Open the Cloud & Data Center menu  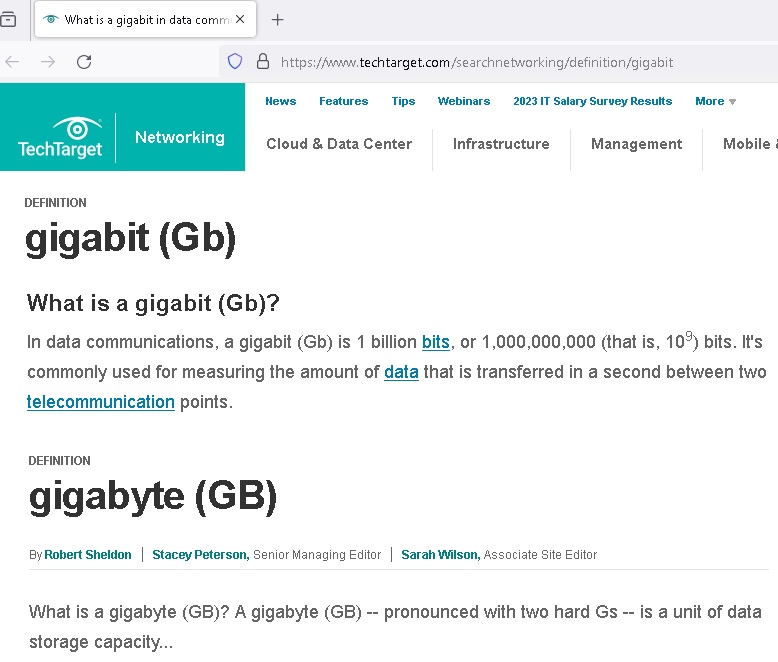click(339, 144)
